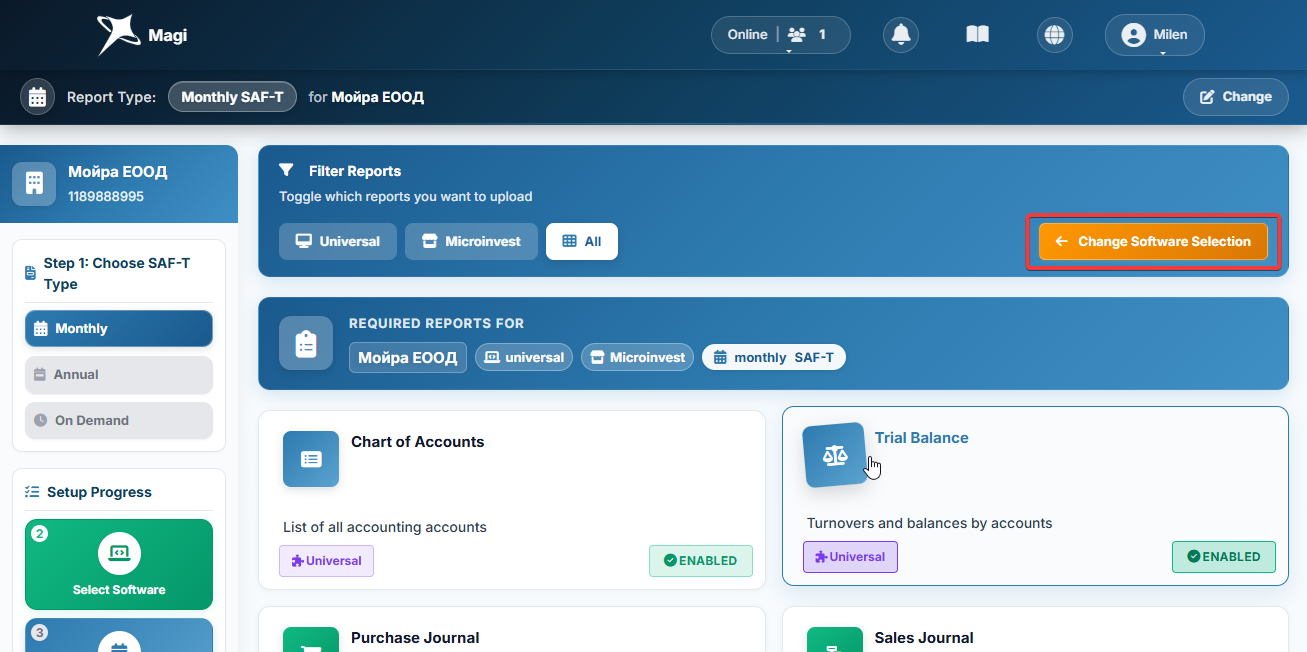Toggle ENABLED status on Chart of Accounts
The width and height of the screenshot is (1307, 652).
tap(701, 561)
